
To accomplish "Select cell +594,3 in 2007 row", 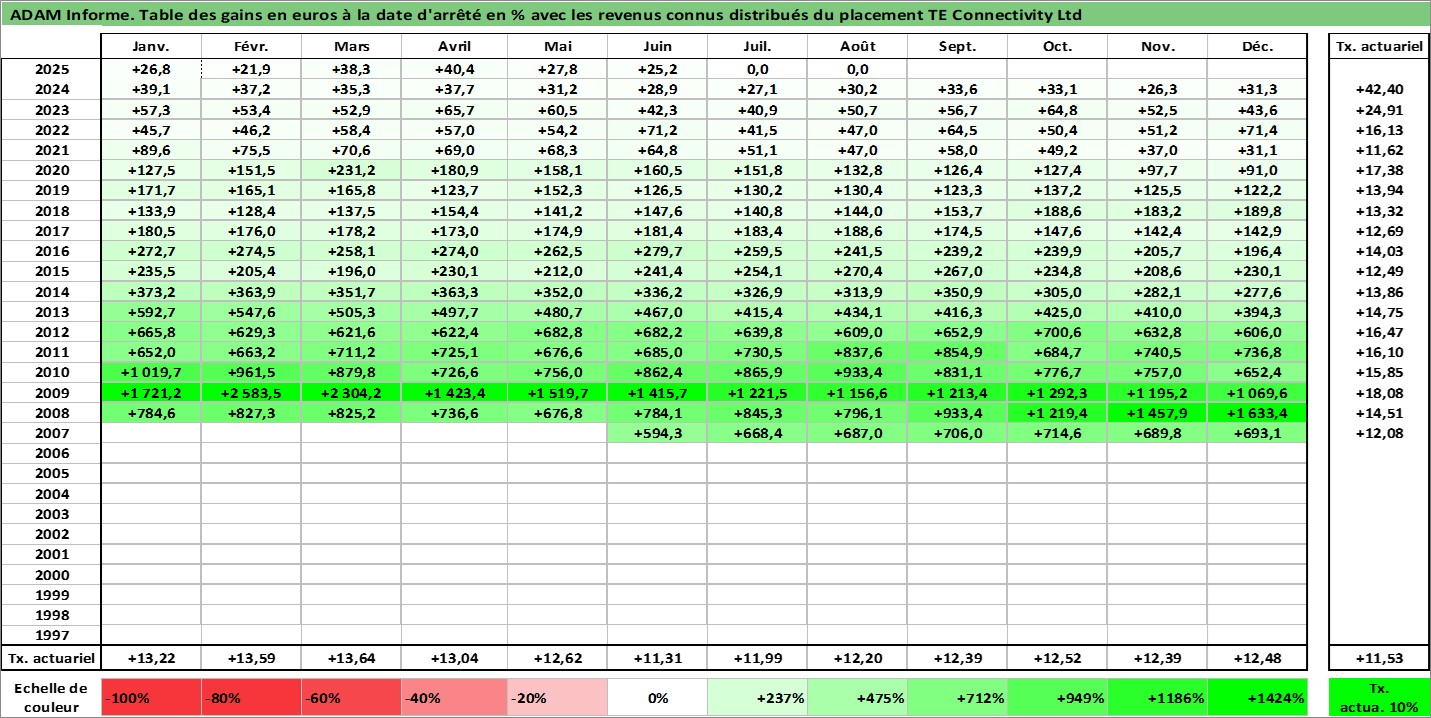I will [657, 433].
